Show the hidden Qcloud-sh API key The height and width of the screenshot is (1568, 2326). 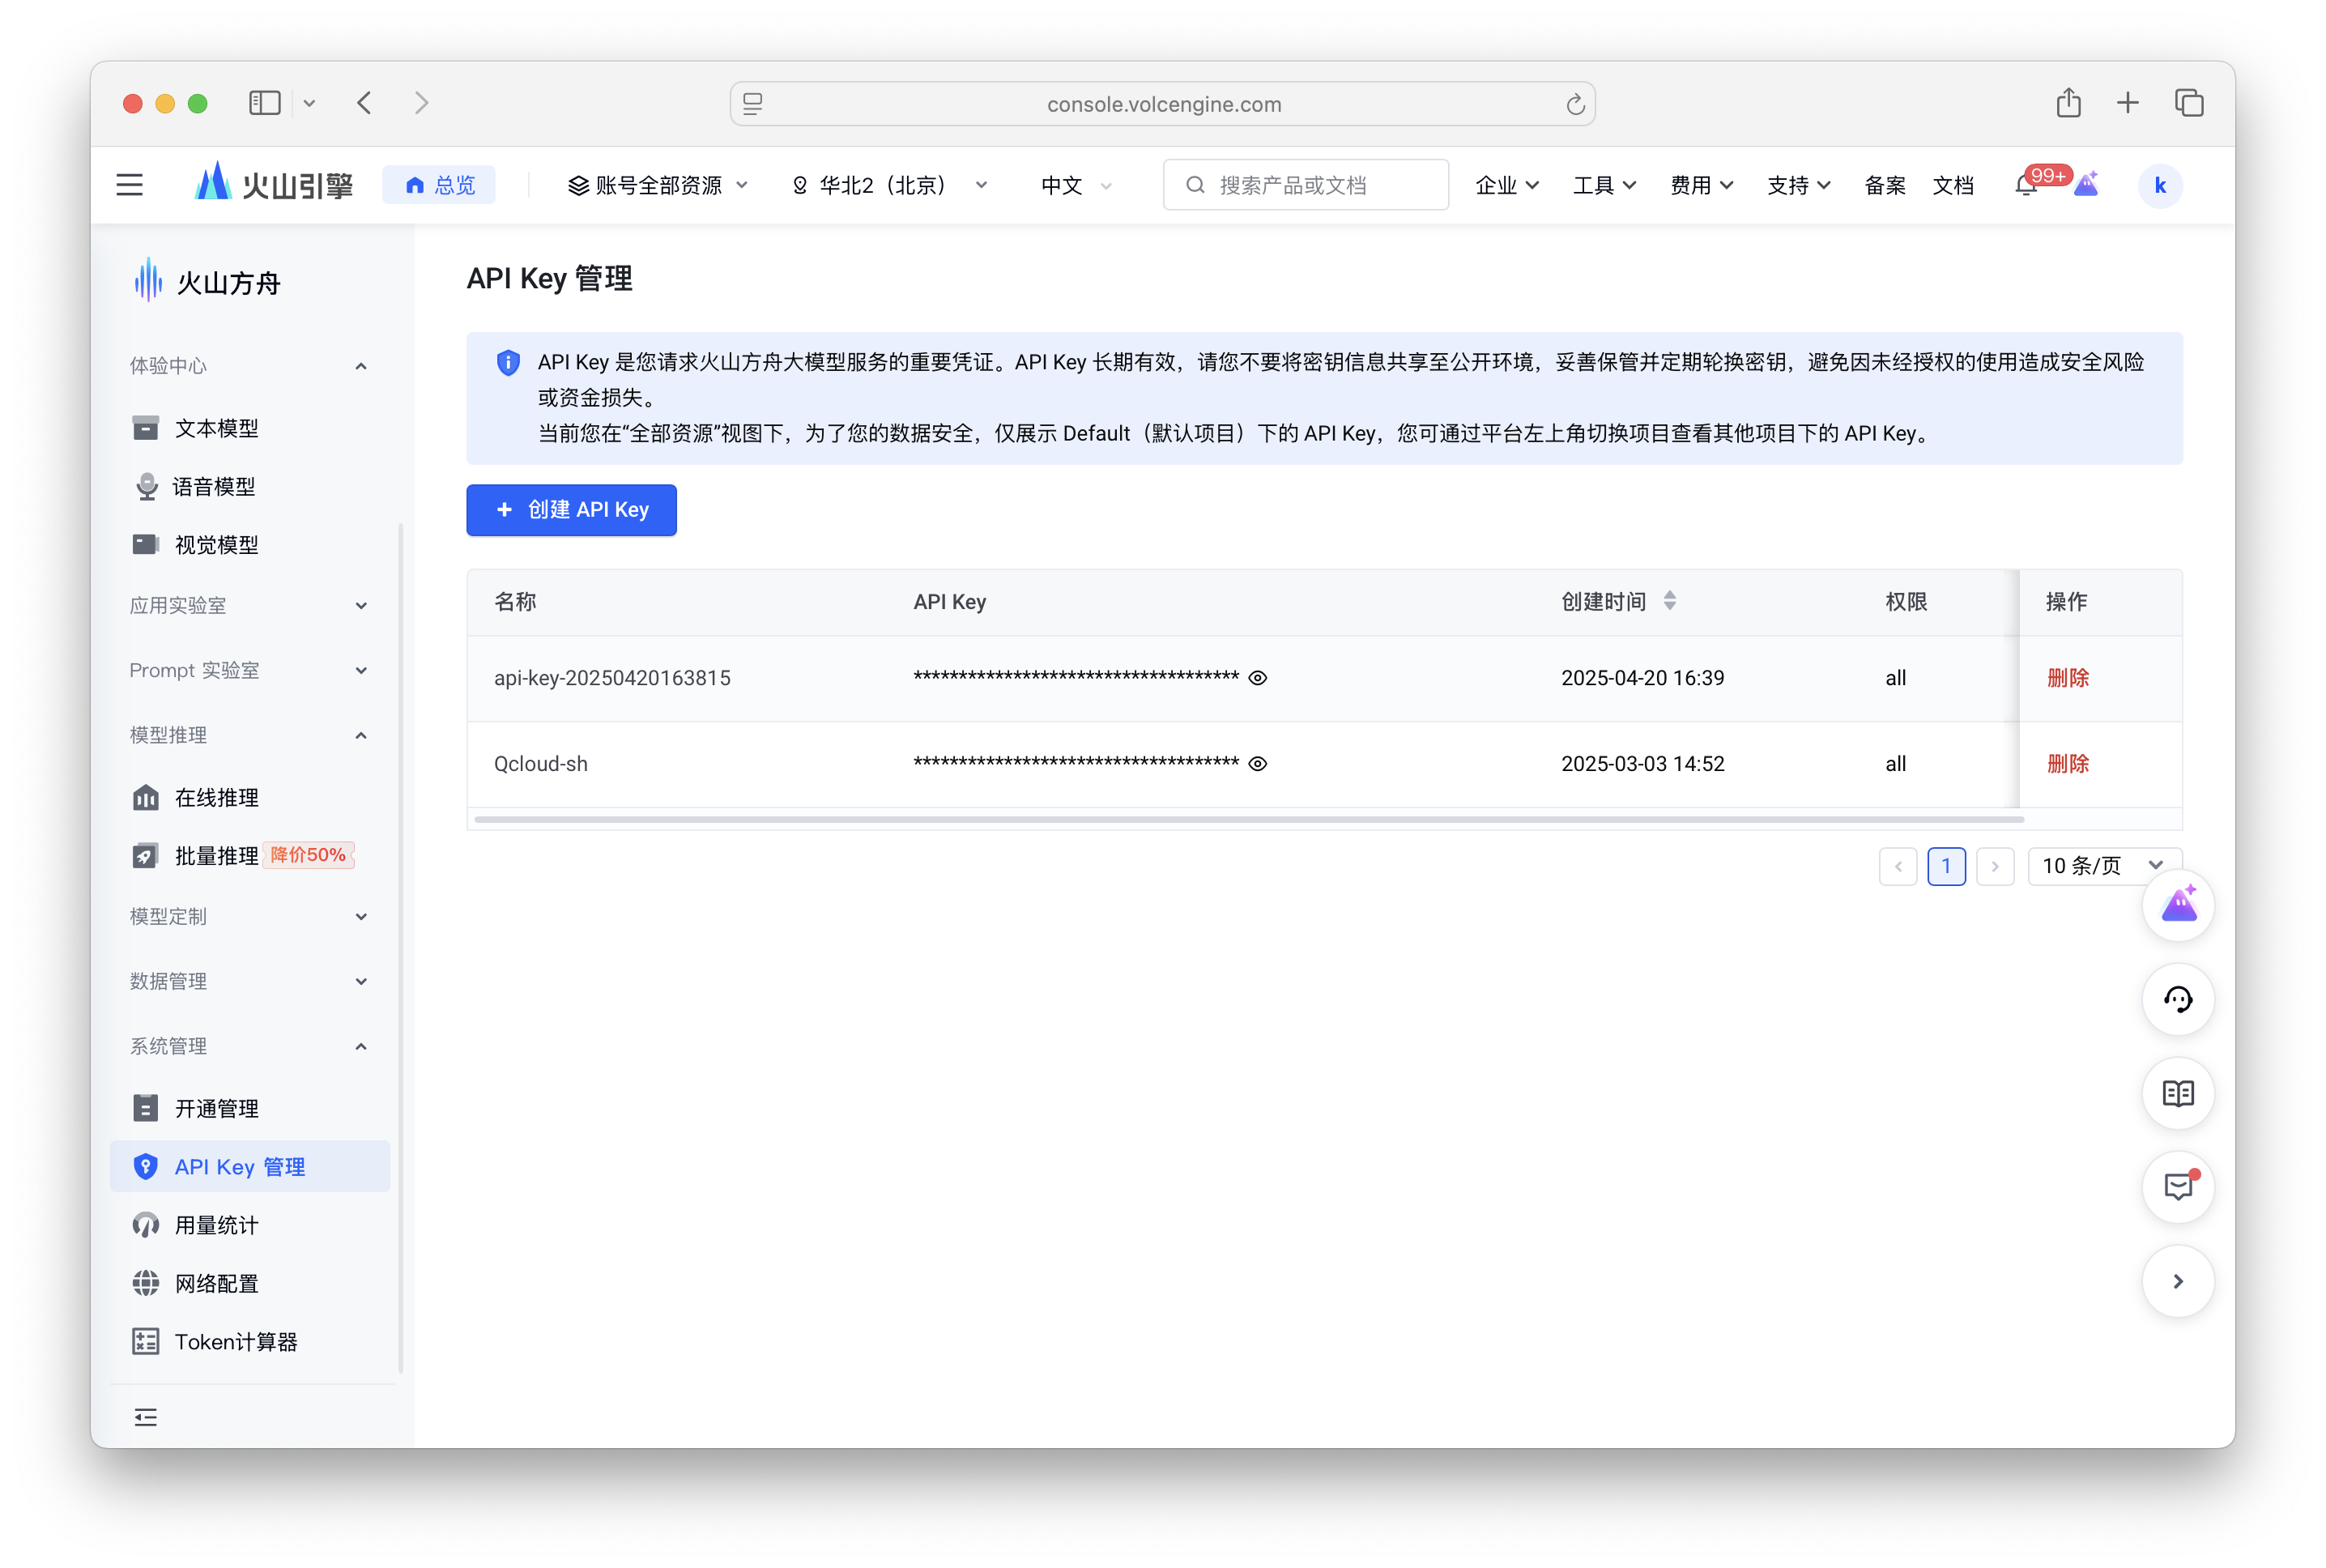[x=1257, y=763]
